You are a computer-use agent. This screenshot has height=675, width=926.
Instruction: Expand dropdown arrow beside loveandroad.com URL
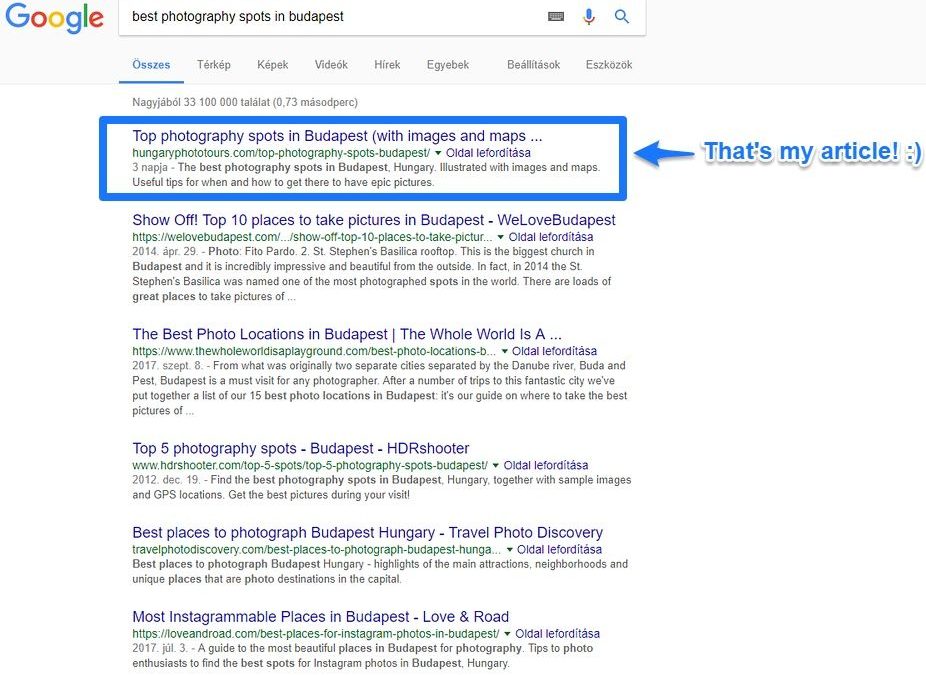click(x=507, y=634)
